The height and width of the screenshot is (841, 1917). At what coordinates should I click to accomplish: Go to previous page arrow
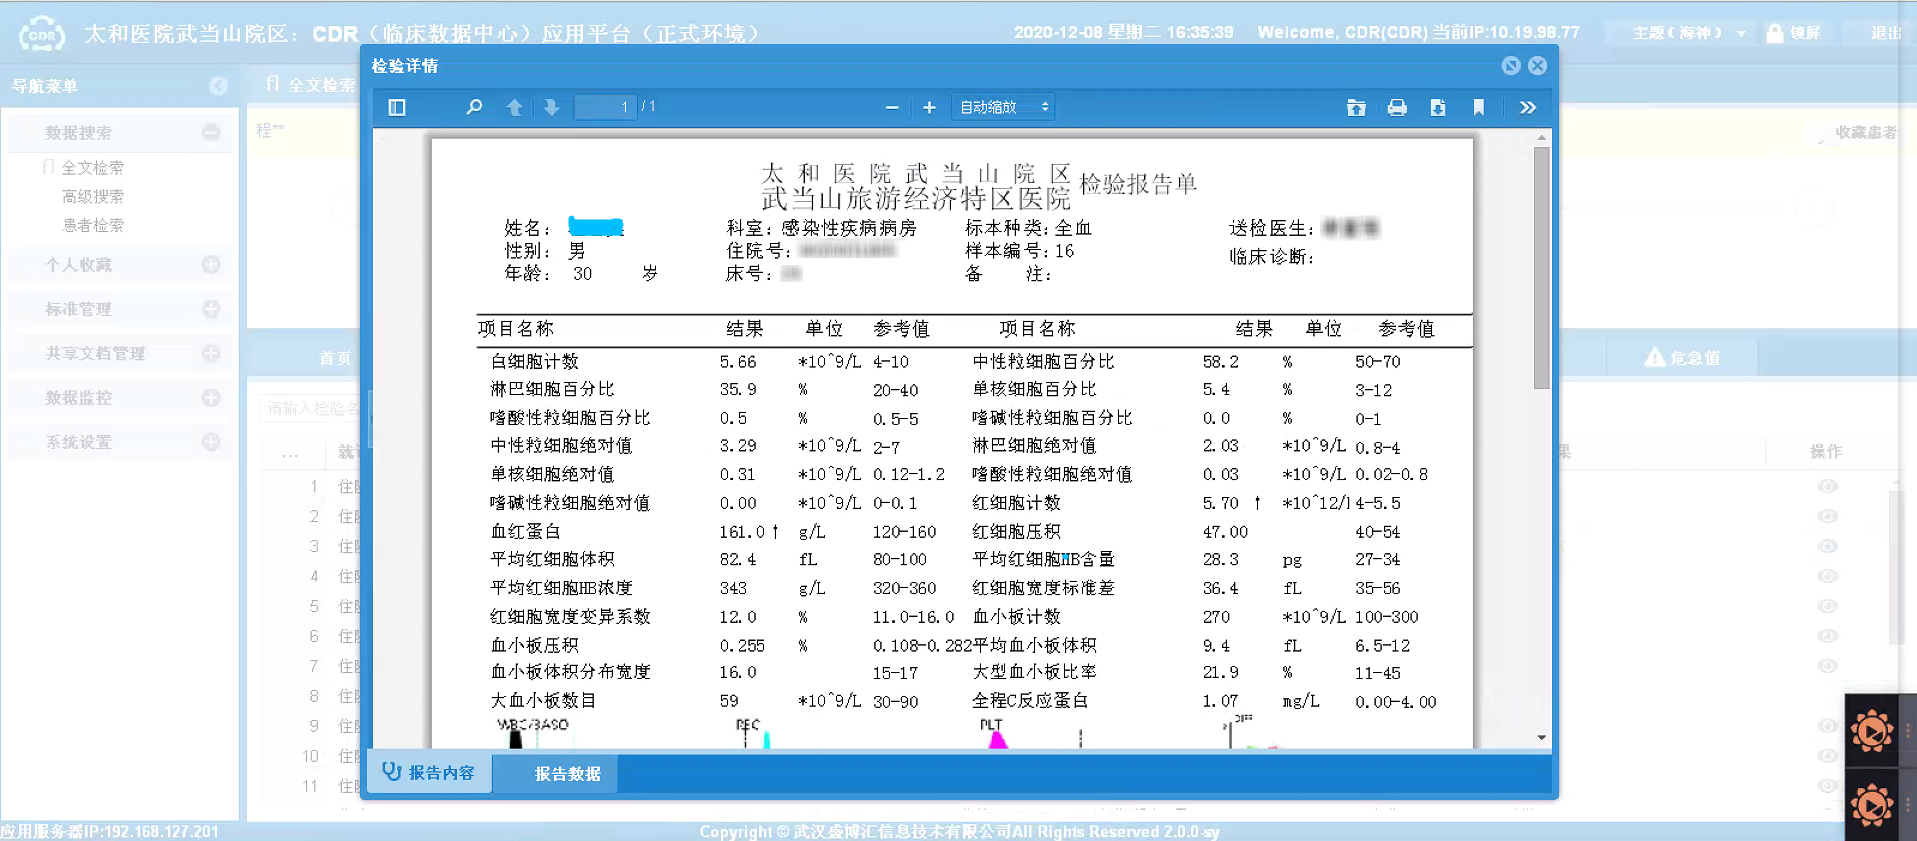[x=514, y=107]
